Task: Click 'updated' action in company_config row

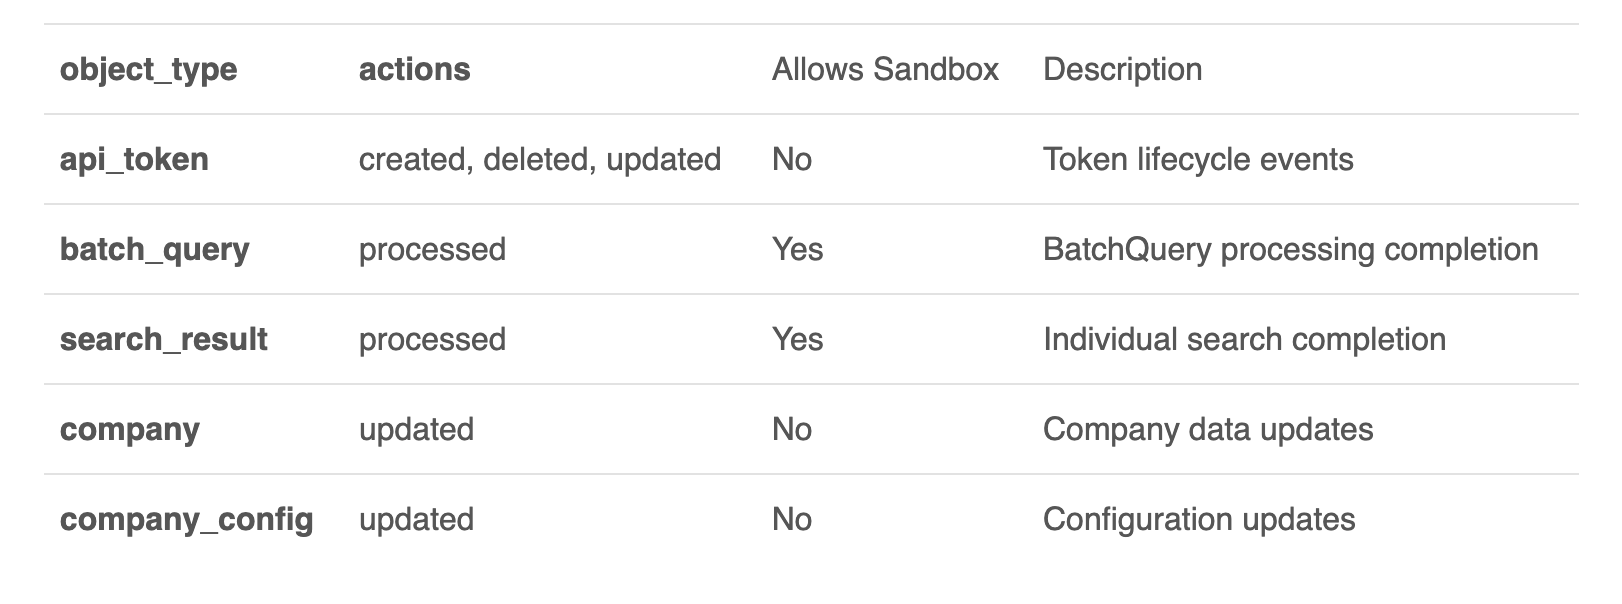Action: 417,520
